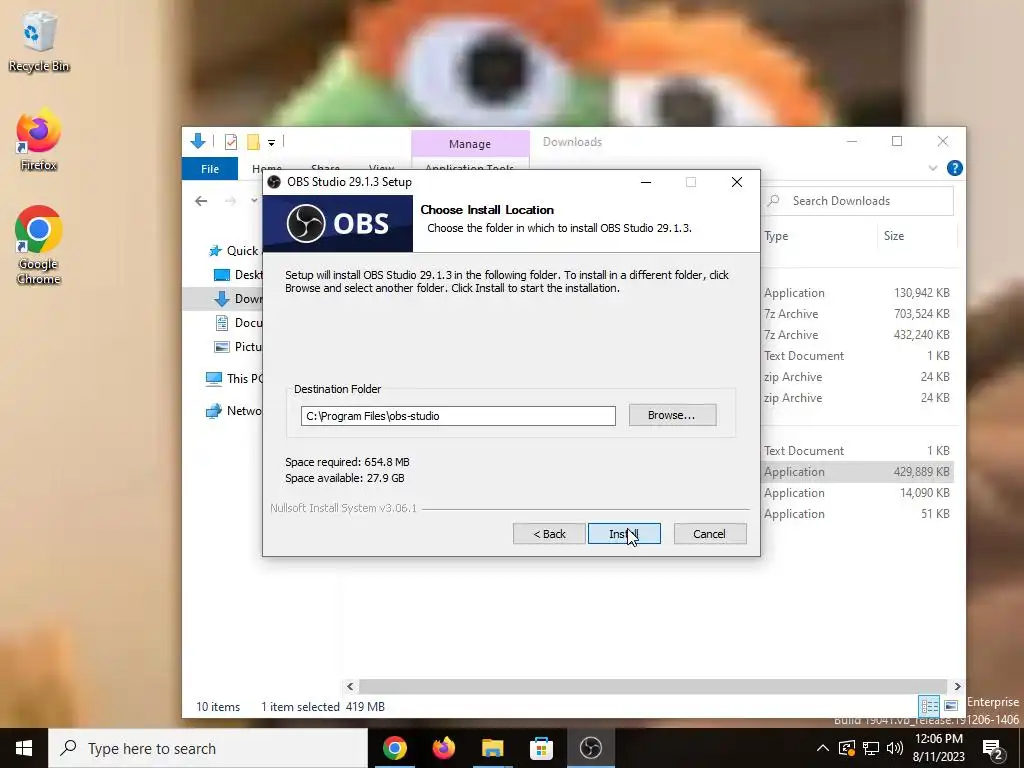Viewport: 1024px width, 768px height.
Task: Open the Windows Start menu
Action: point(24,748)
